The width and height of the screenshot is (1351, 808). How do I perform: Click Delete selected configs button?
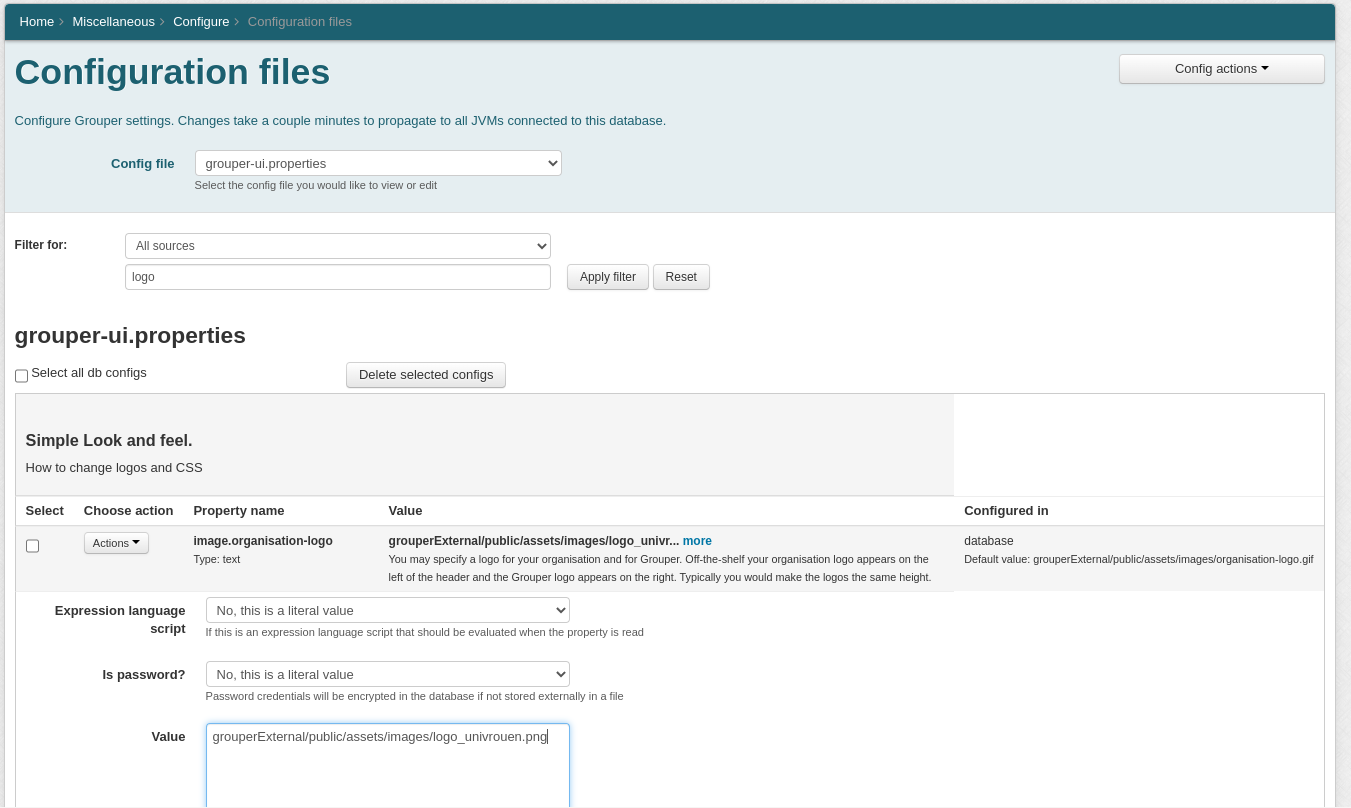coord(426,375)
